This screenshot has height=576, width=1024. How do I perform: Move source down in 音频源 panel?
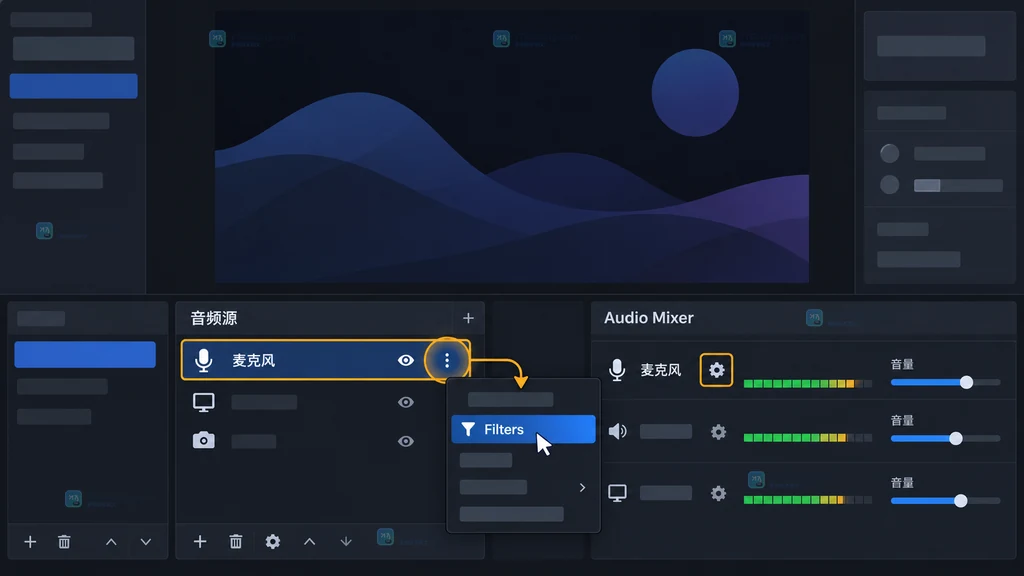click(346, 541)
